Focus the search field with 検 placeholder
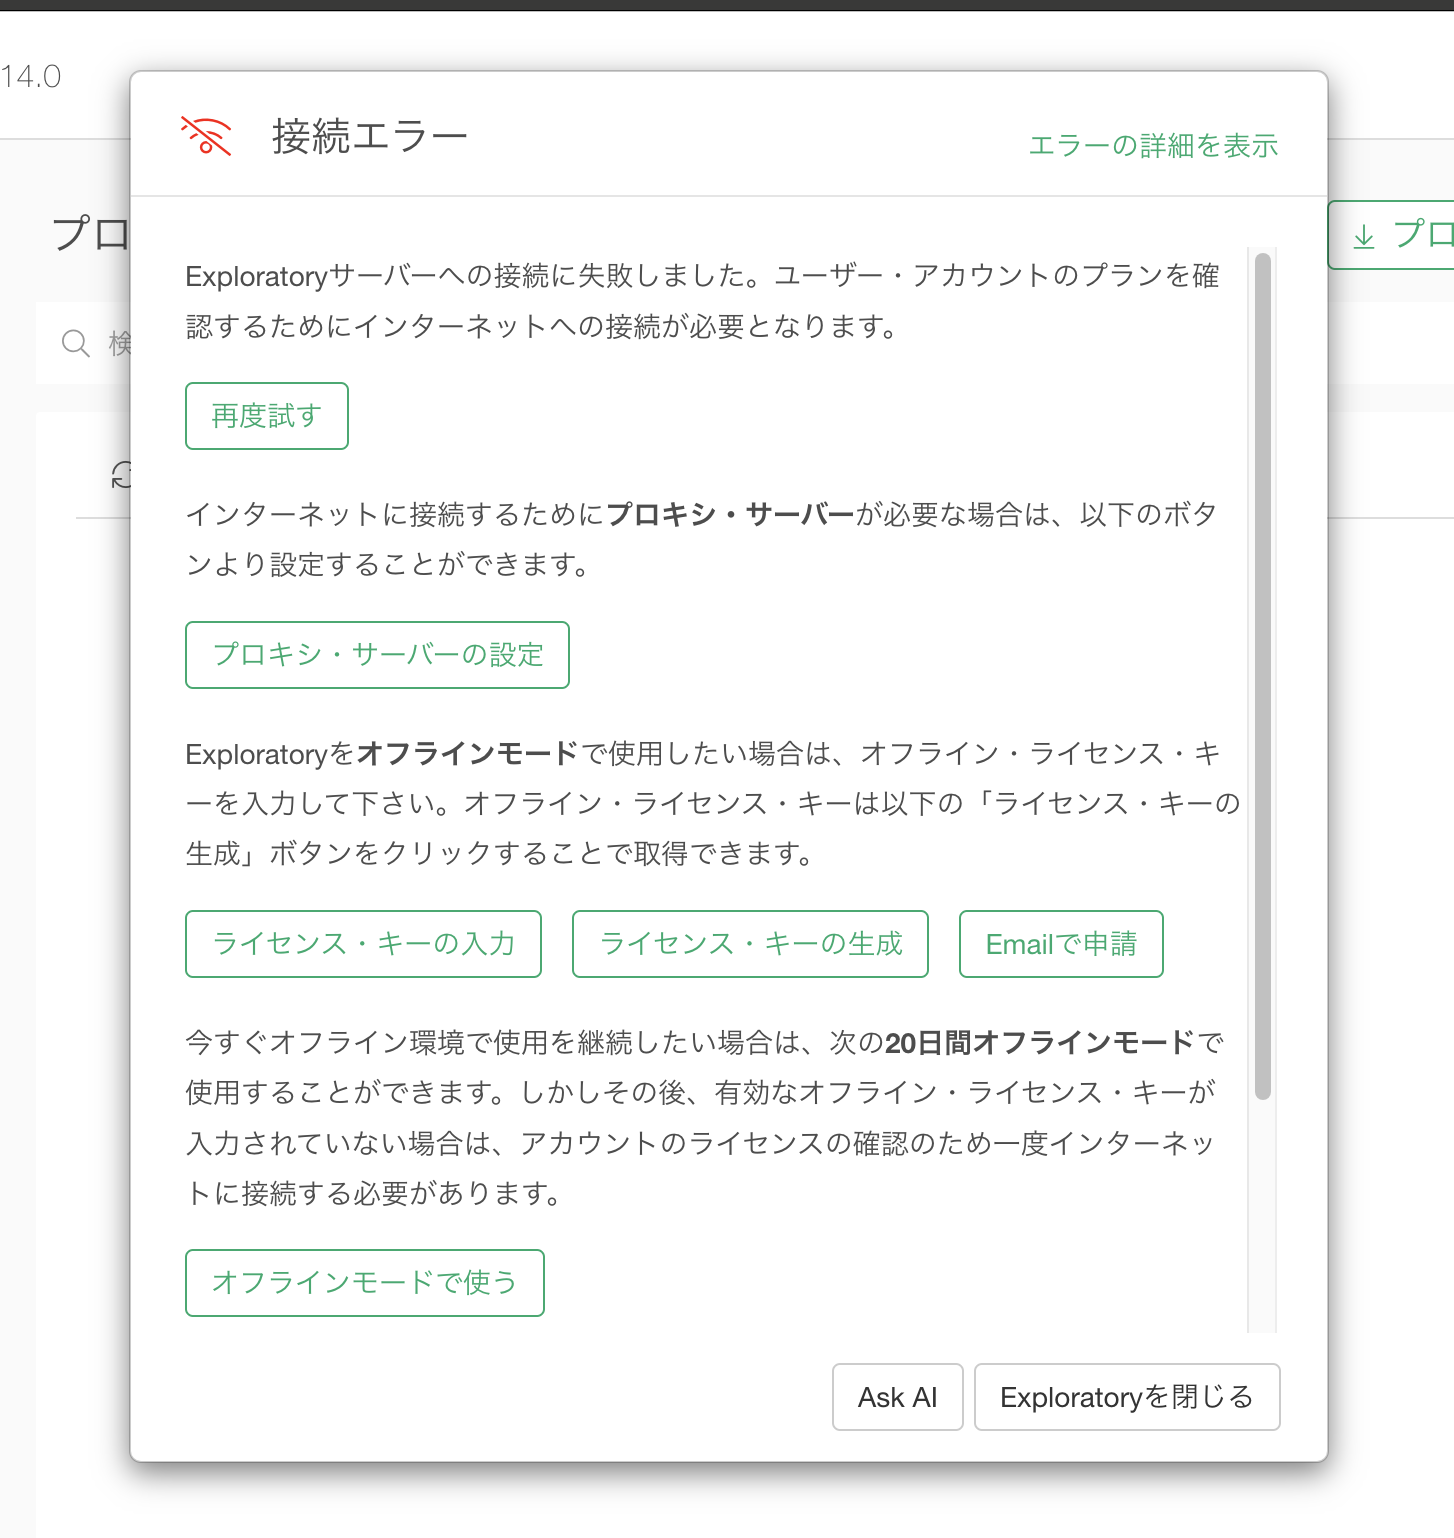The image size is (1454, 1538). coord(118,344)
